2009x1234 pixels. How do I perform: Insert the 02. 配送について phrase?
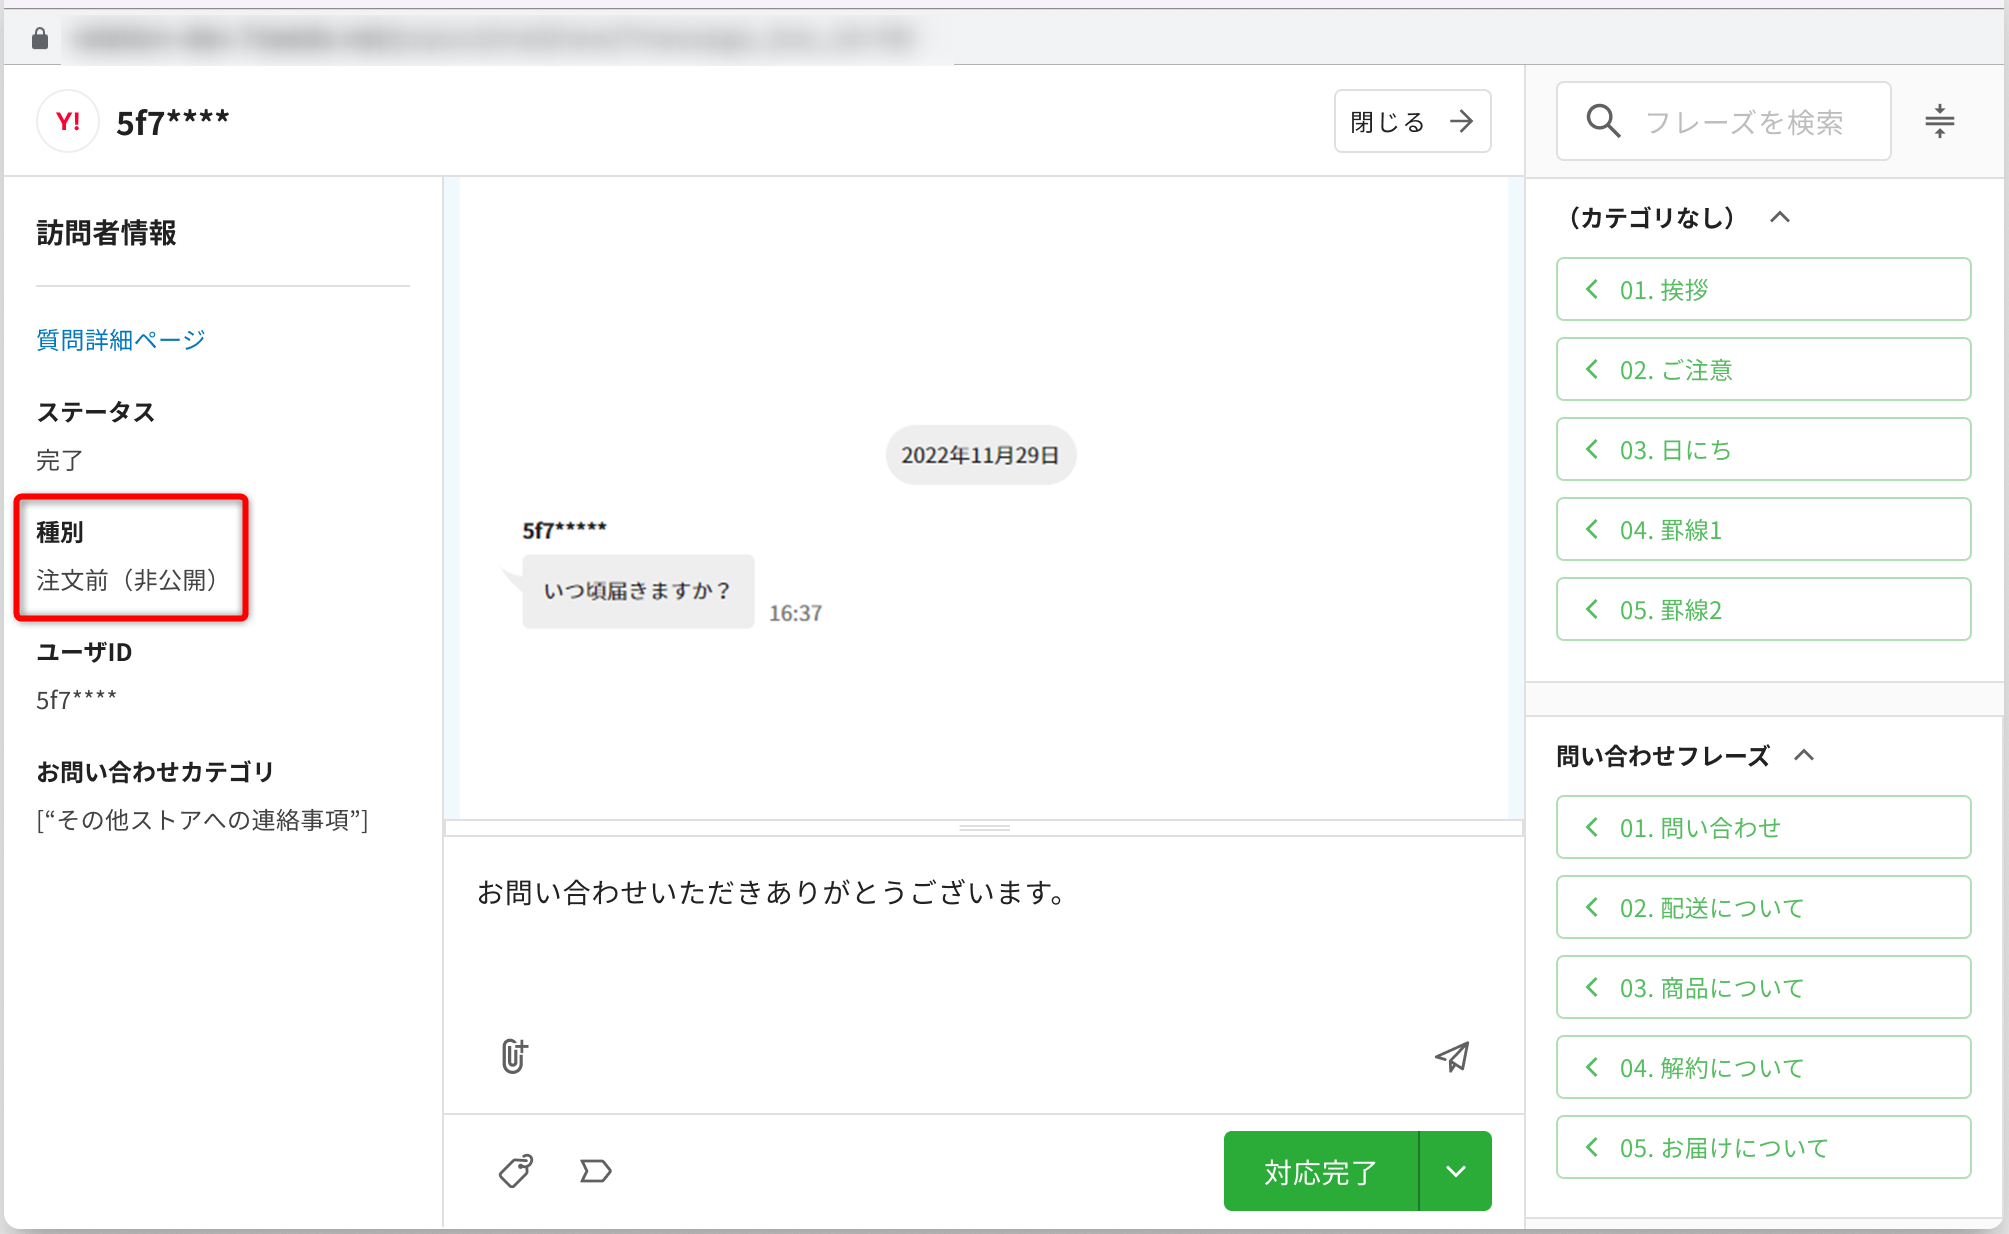1763,908
